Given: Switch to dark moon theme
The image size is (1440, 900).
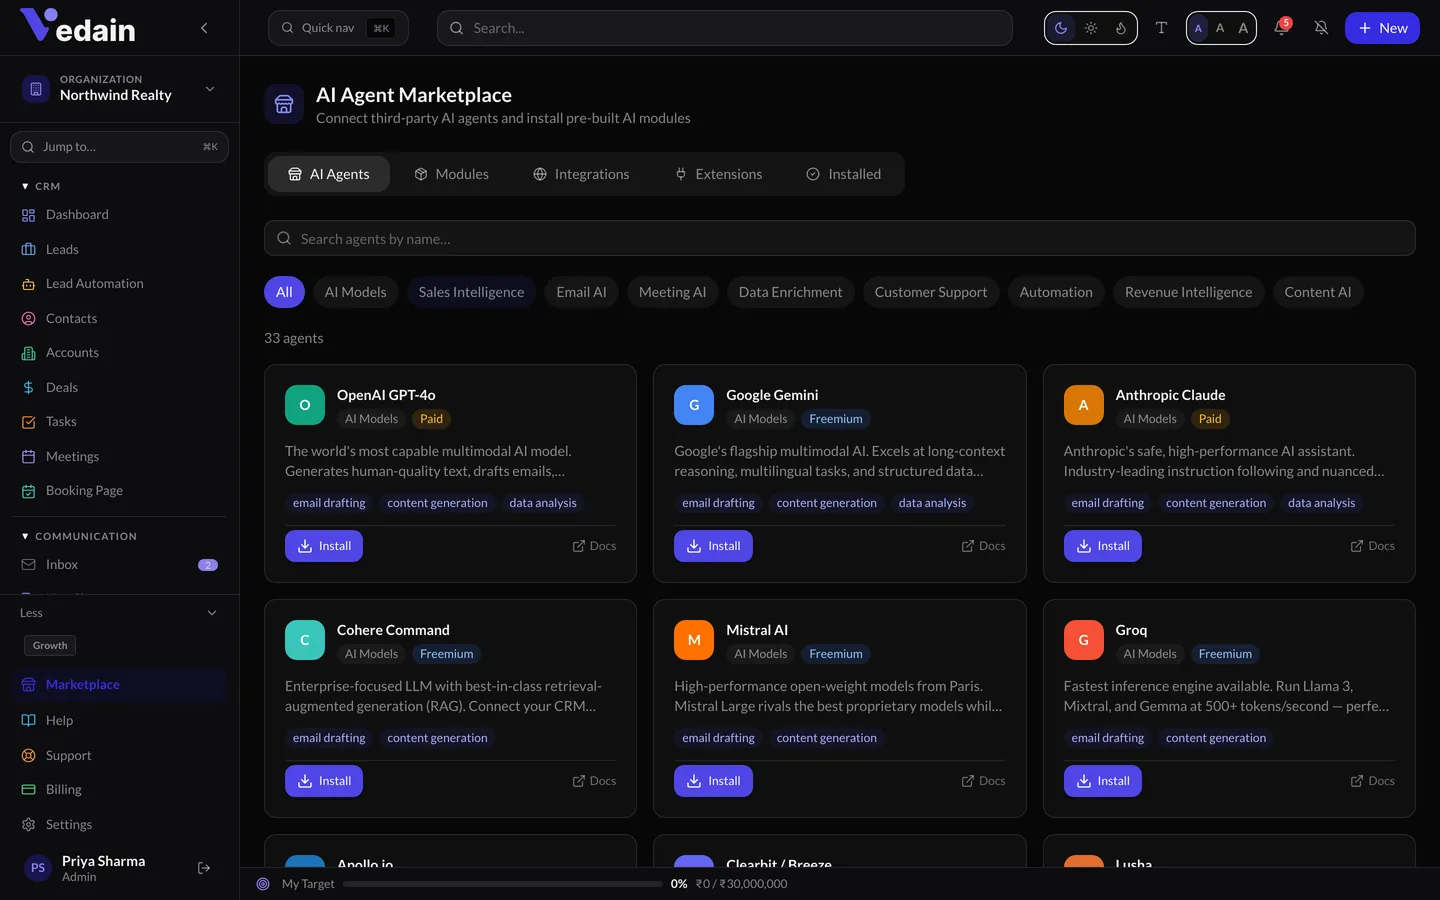Looking at the screenshot, I should pos(1061,28).
